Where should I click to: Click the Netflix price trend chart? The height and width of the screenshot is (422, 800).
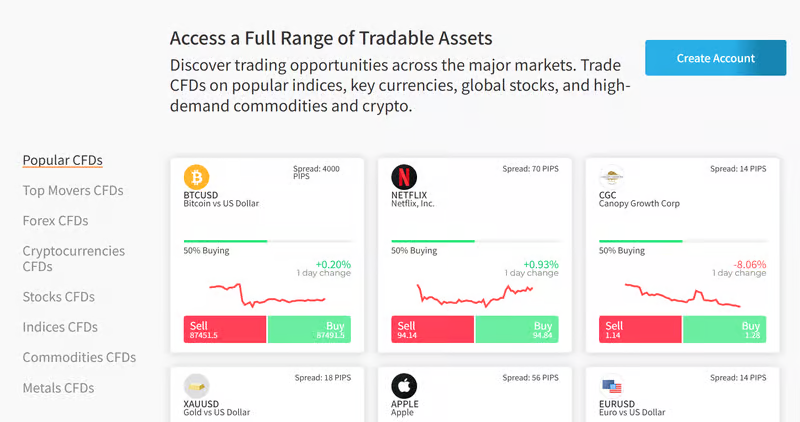point(475,293)
